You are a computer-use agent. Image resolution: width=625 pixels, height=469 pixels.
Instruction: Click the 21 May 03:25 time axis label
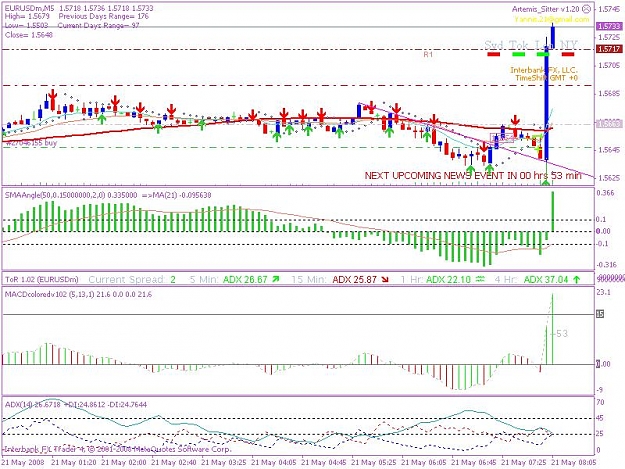224,463
